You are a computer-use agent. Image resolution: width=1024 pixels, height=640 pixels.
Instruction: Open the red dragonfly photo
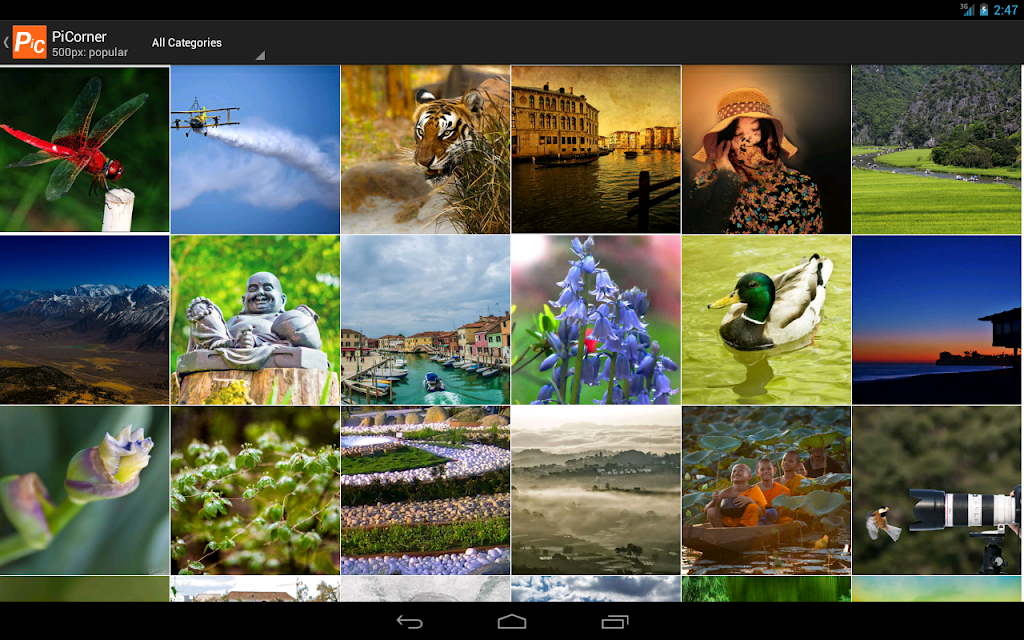point(84,150)
